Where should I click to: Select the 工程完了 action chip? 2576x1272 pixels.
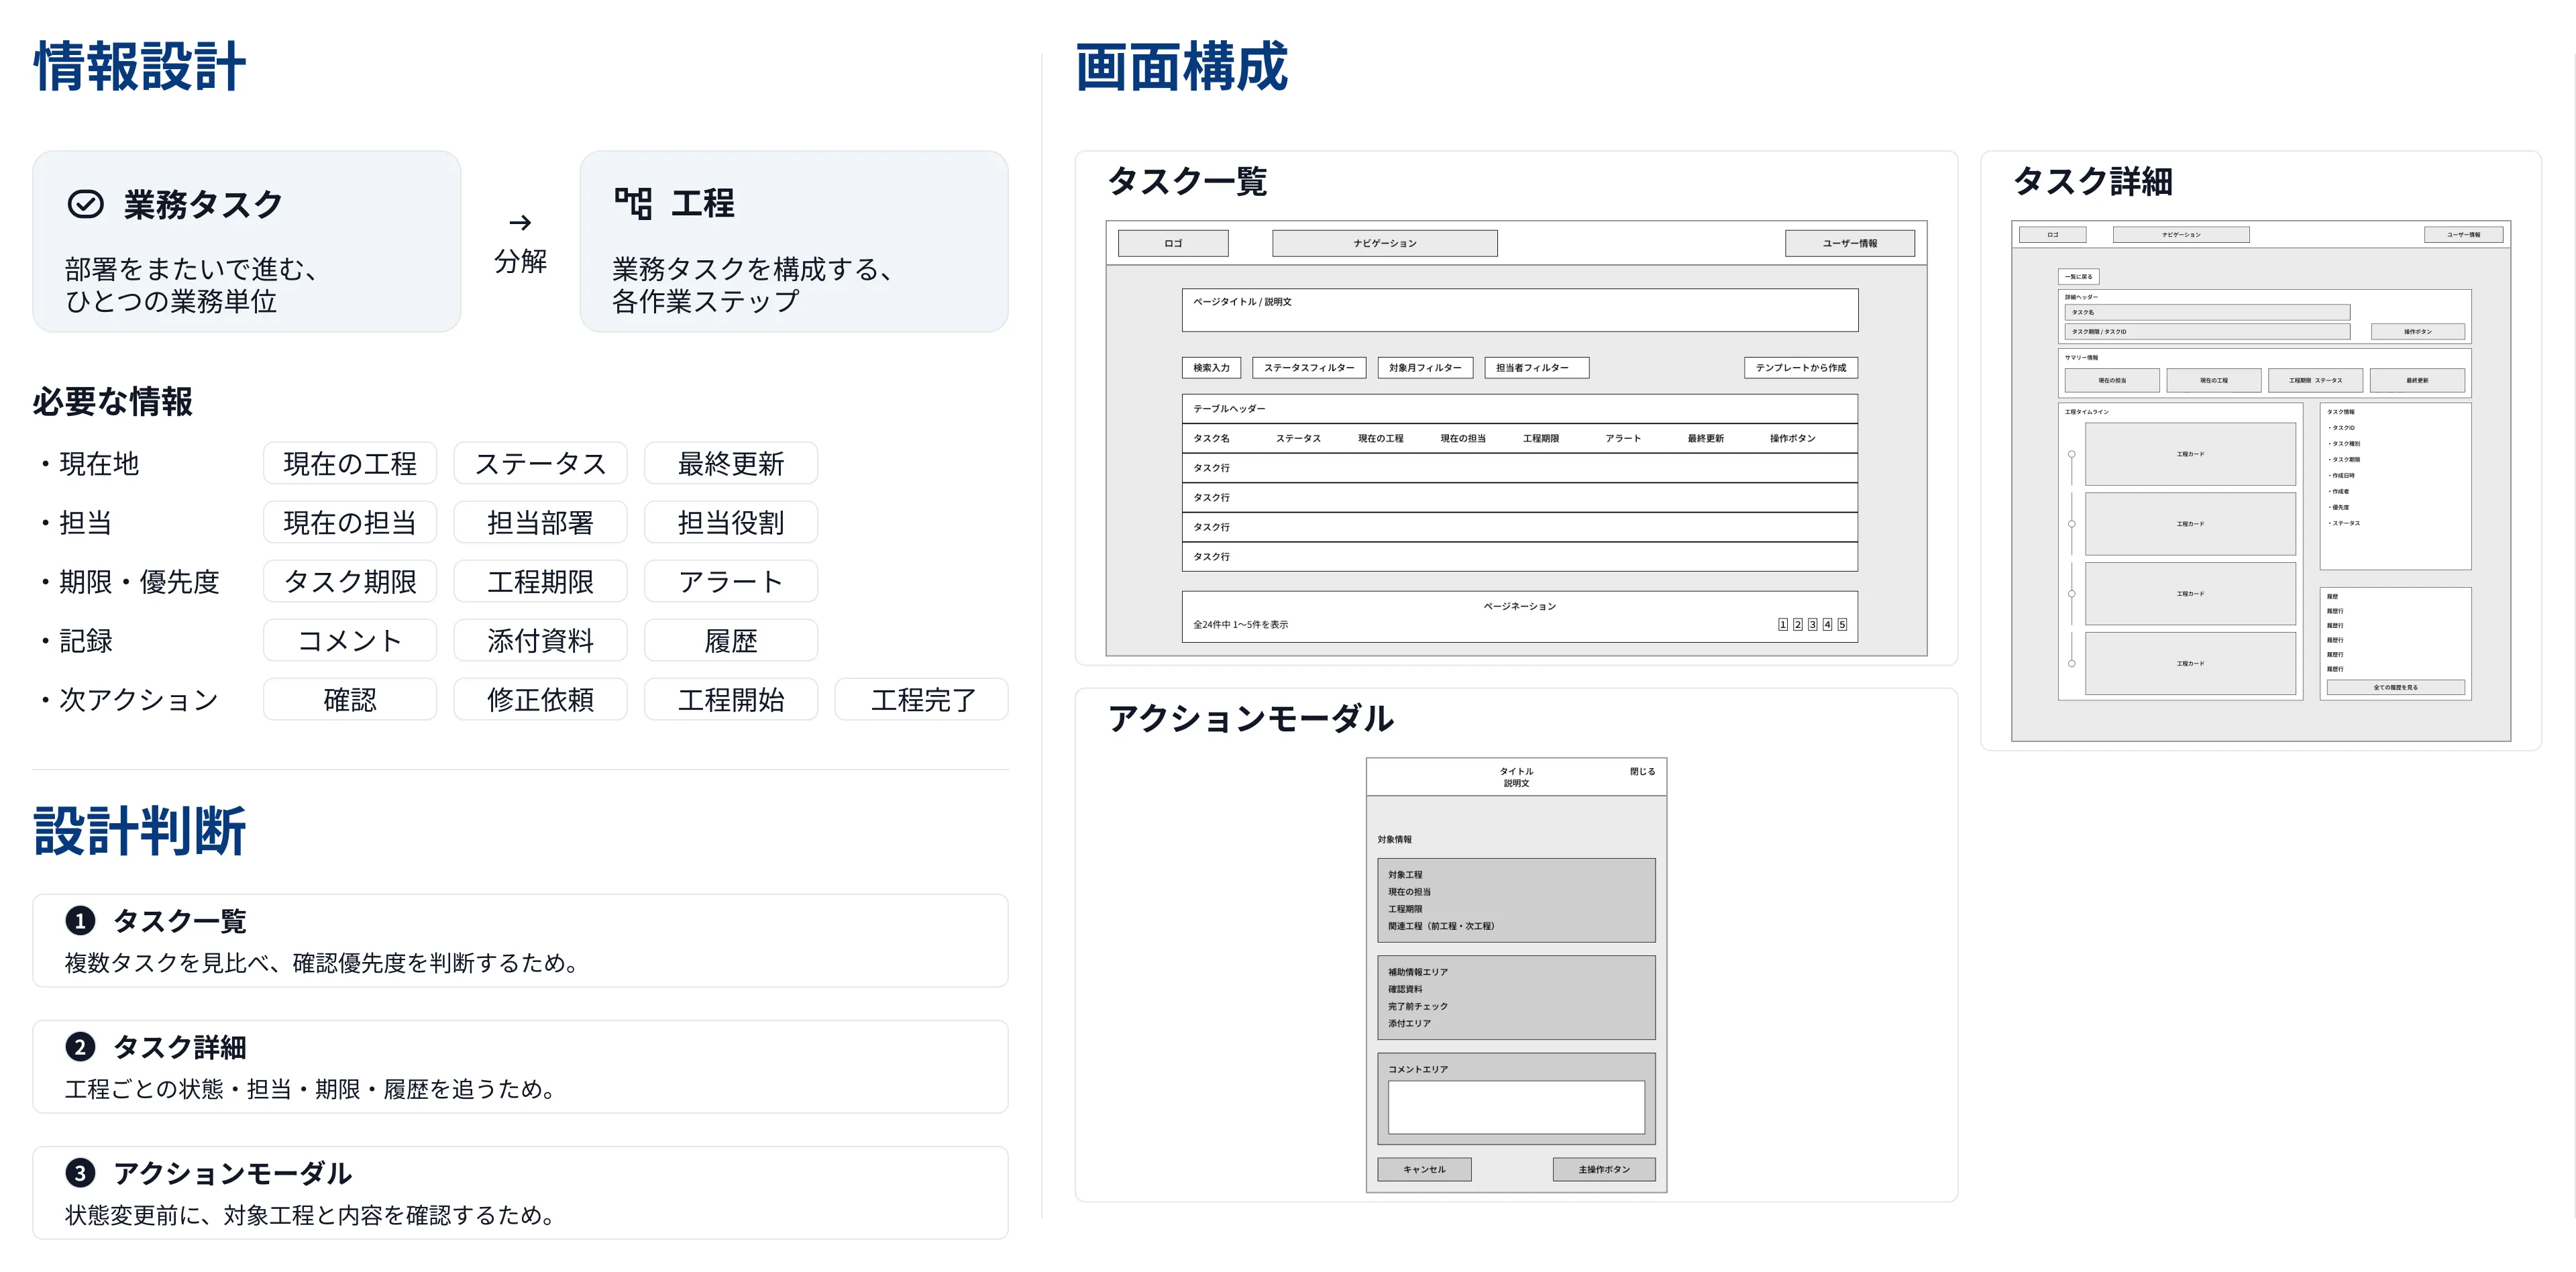click(922, 699)
